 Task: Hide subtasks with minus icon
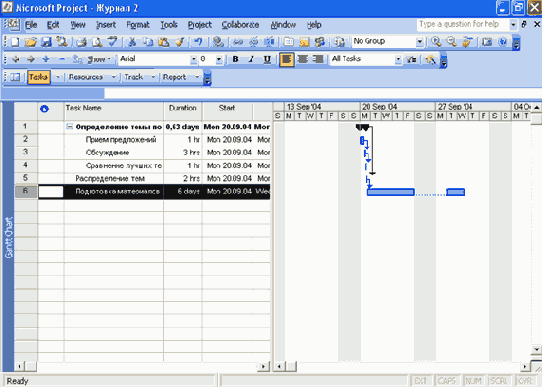[x=62, y=59]
